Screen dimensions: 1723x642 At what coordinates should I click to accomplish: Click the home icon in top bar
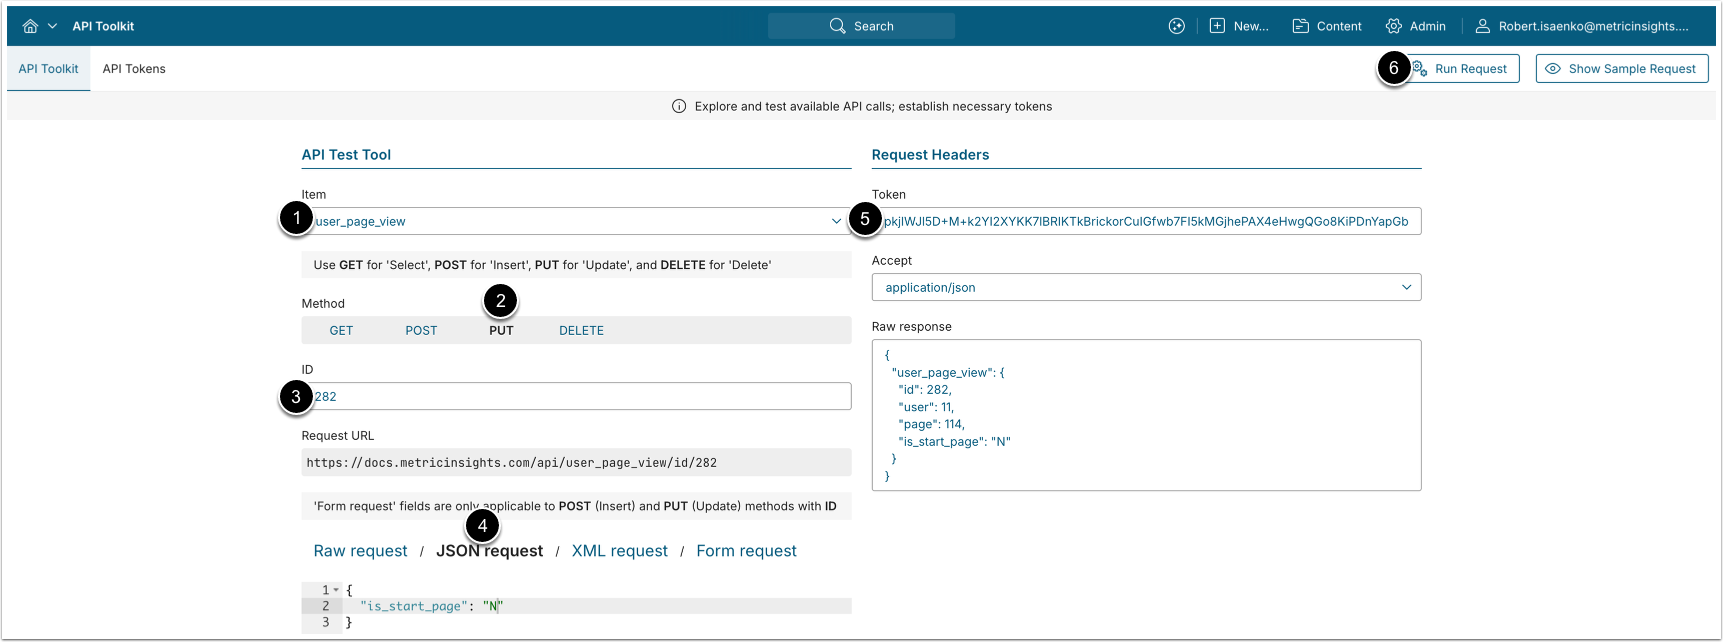(x=30, y=26)
